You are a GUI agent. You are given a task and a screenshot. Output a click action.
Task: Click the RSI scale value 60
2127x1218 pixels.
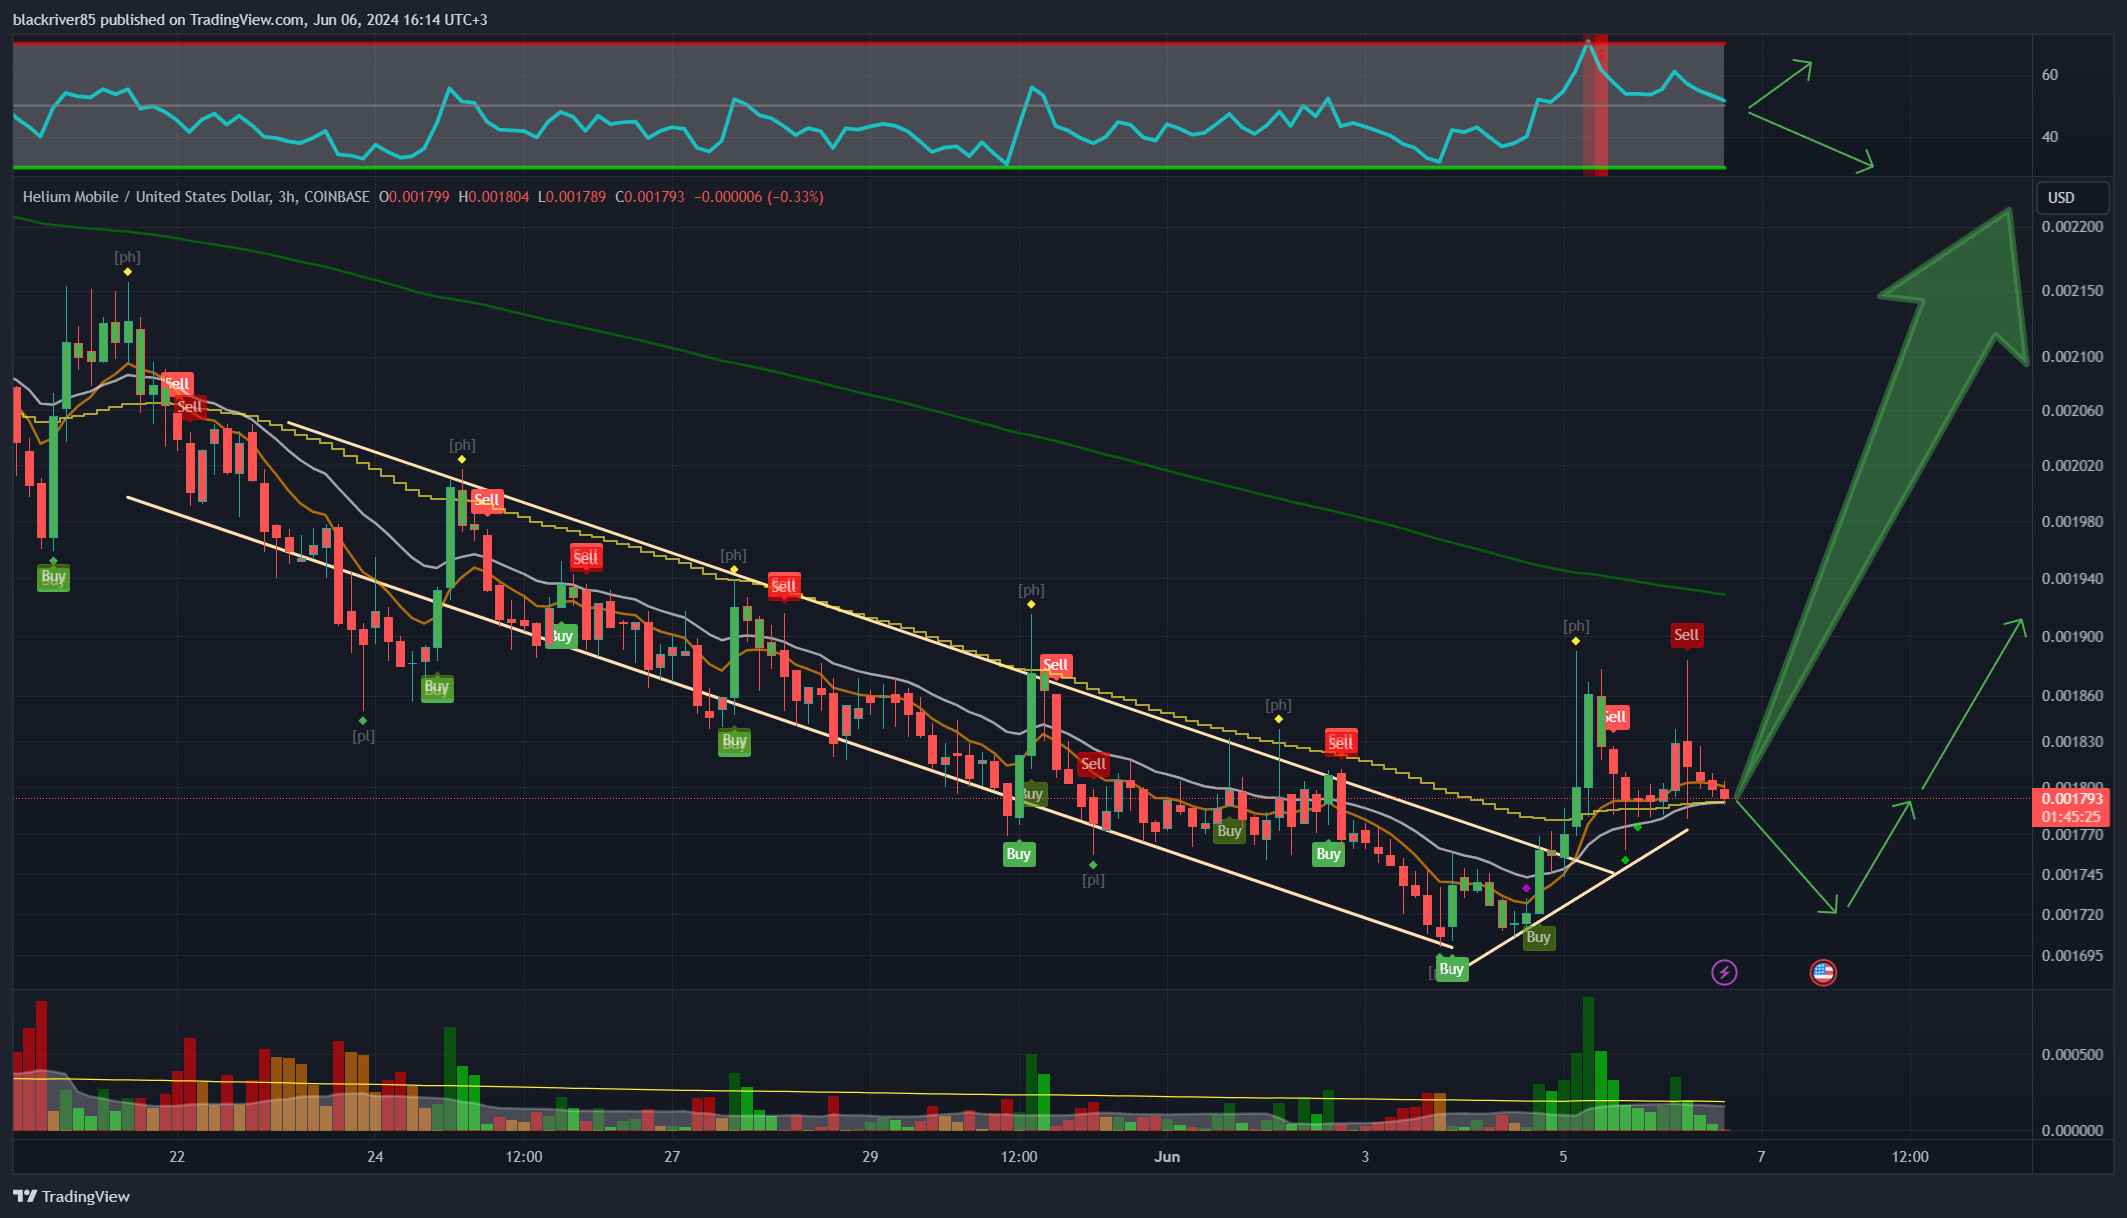[2050, 75]
